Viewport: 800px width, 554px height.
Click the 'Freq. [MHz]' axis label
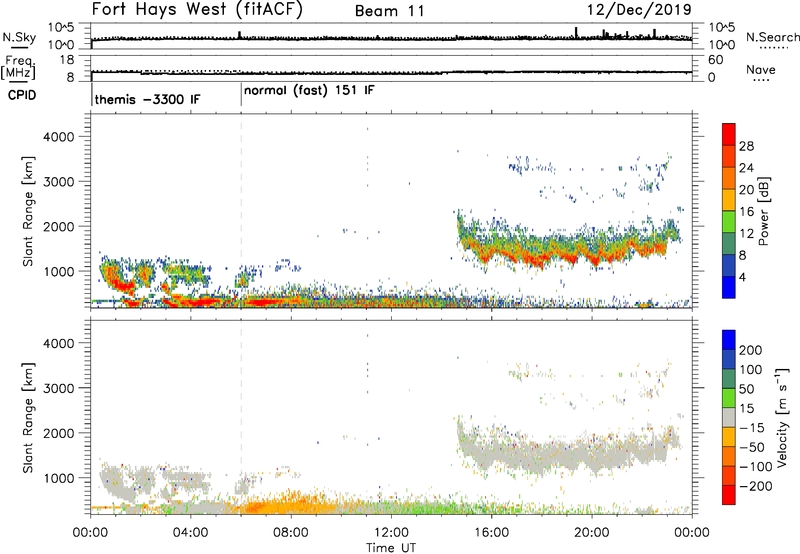19,68
